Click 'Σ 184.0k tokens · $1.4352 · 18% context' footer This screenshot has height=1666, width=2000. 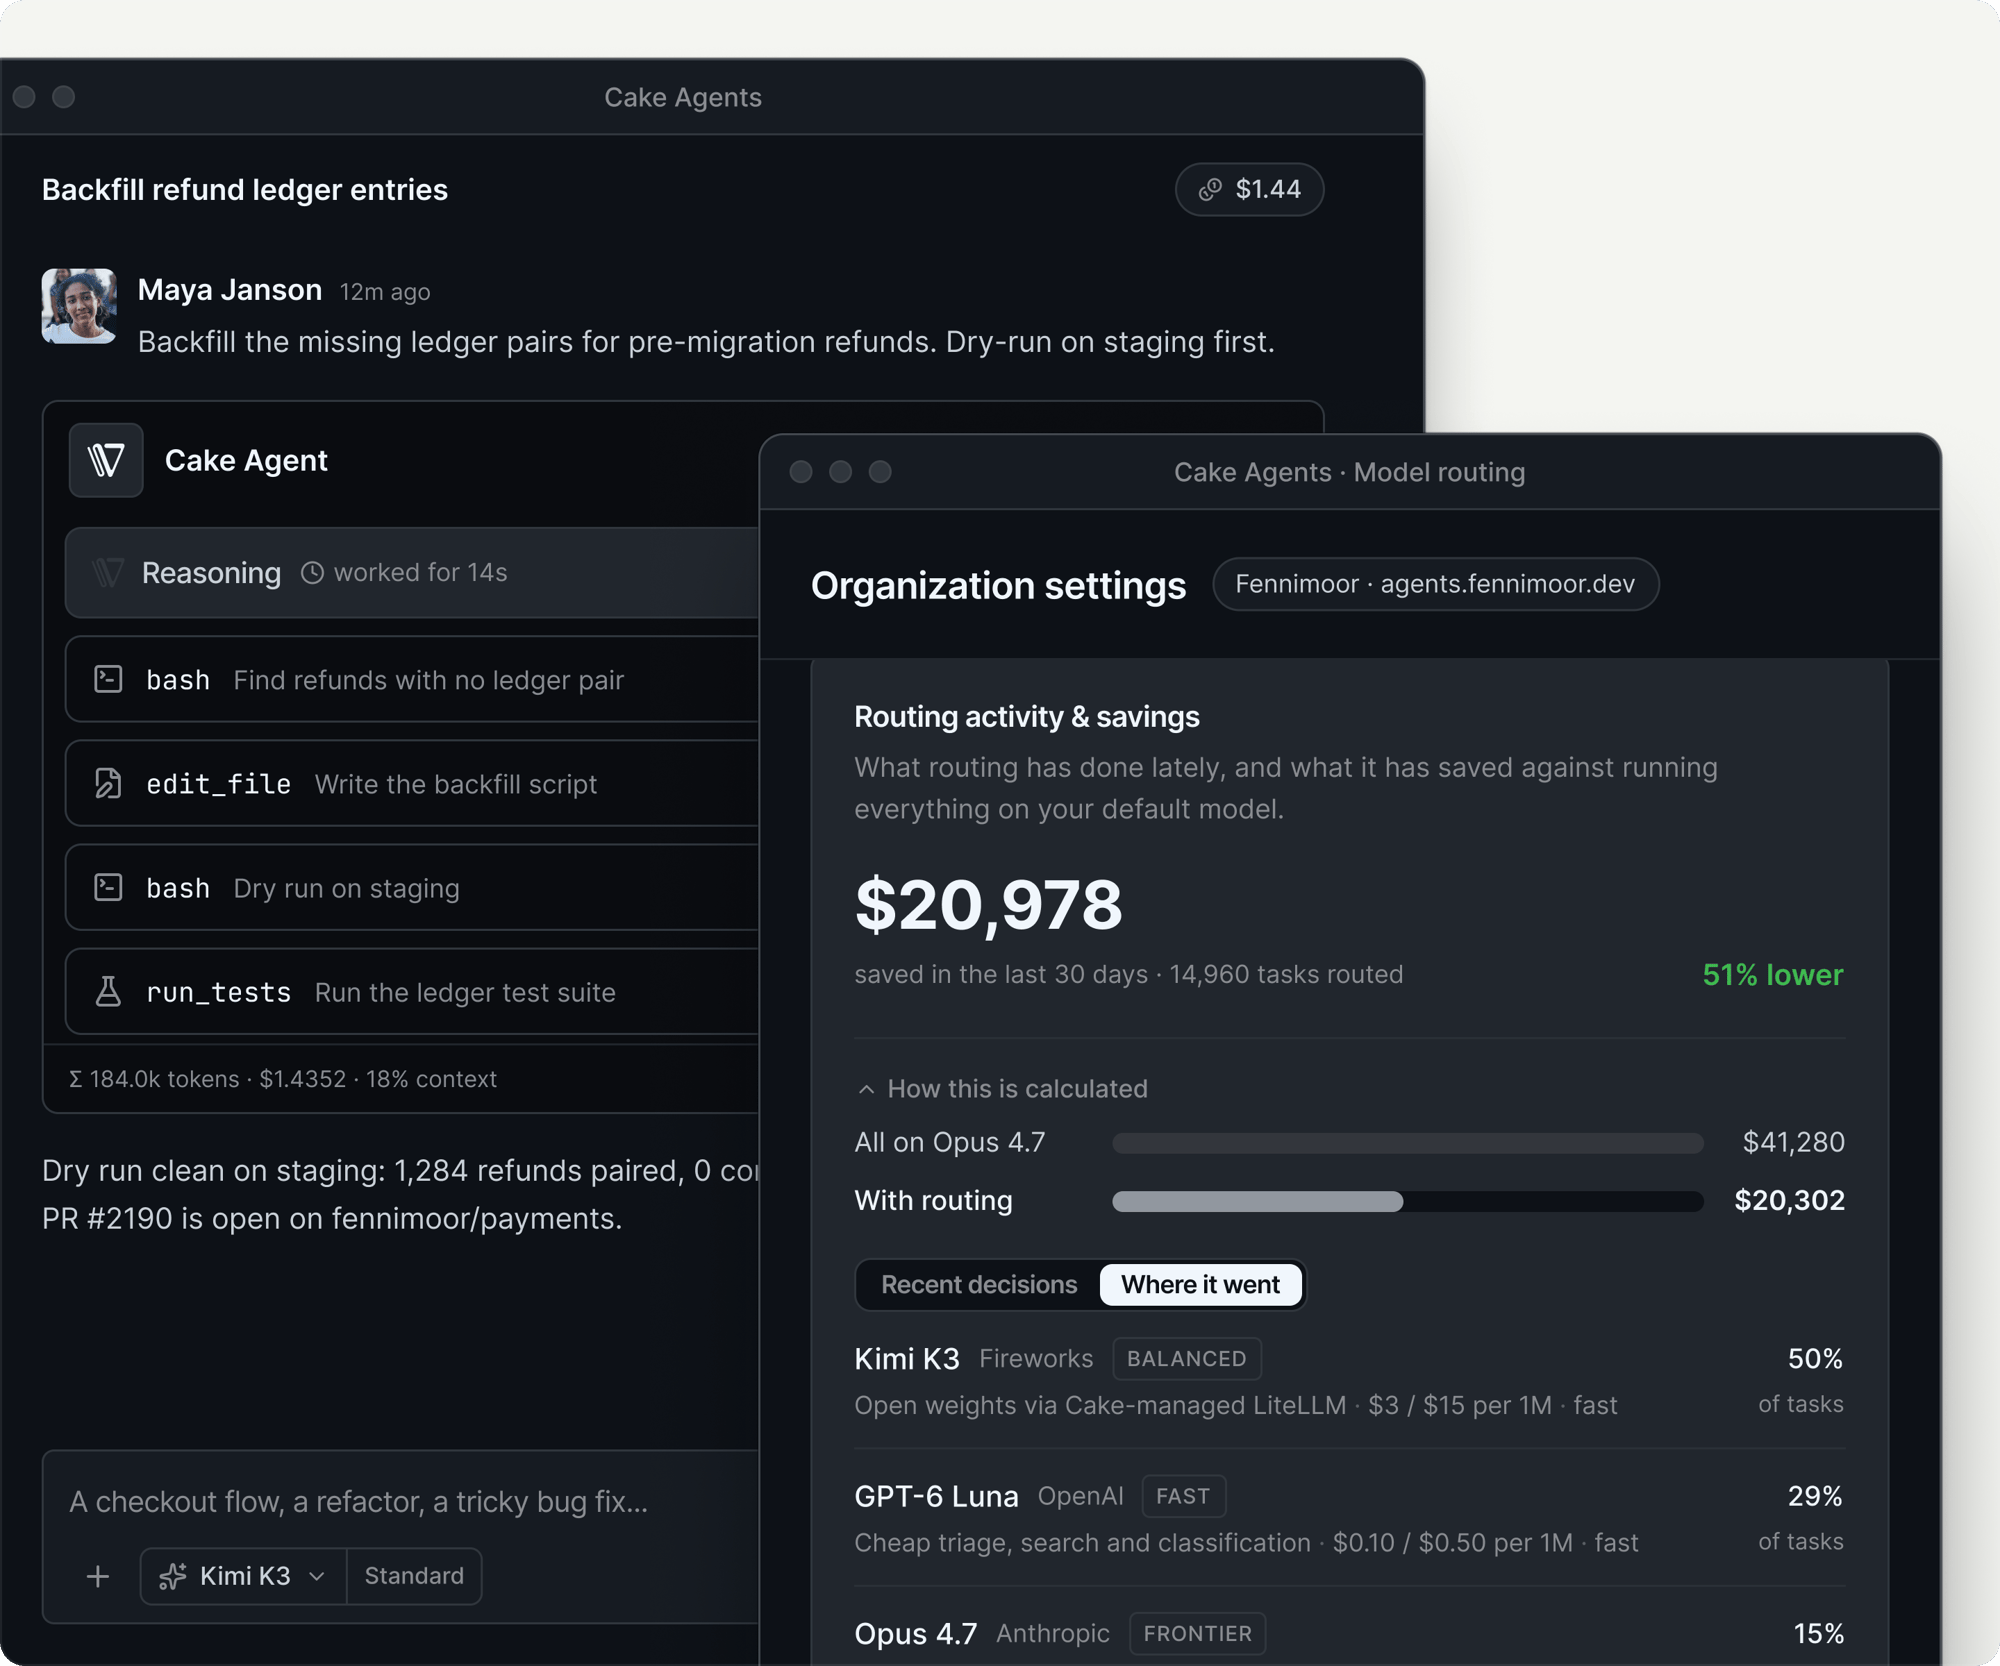point(282,1079)
